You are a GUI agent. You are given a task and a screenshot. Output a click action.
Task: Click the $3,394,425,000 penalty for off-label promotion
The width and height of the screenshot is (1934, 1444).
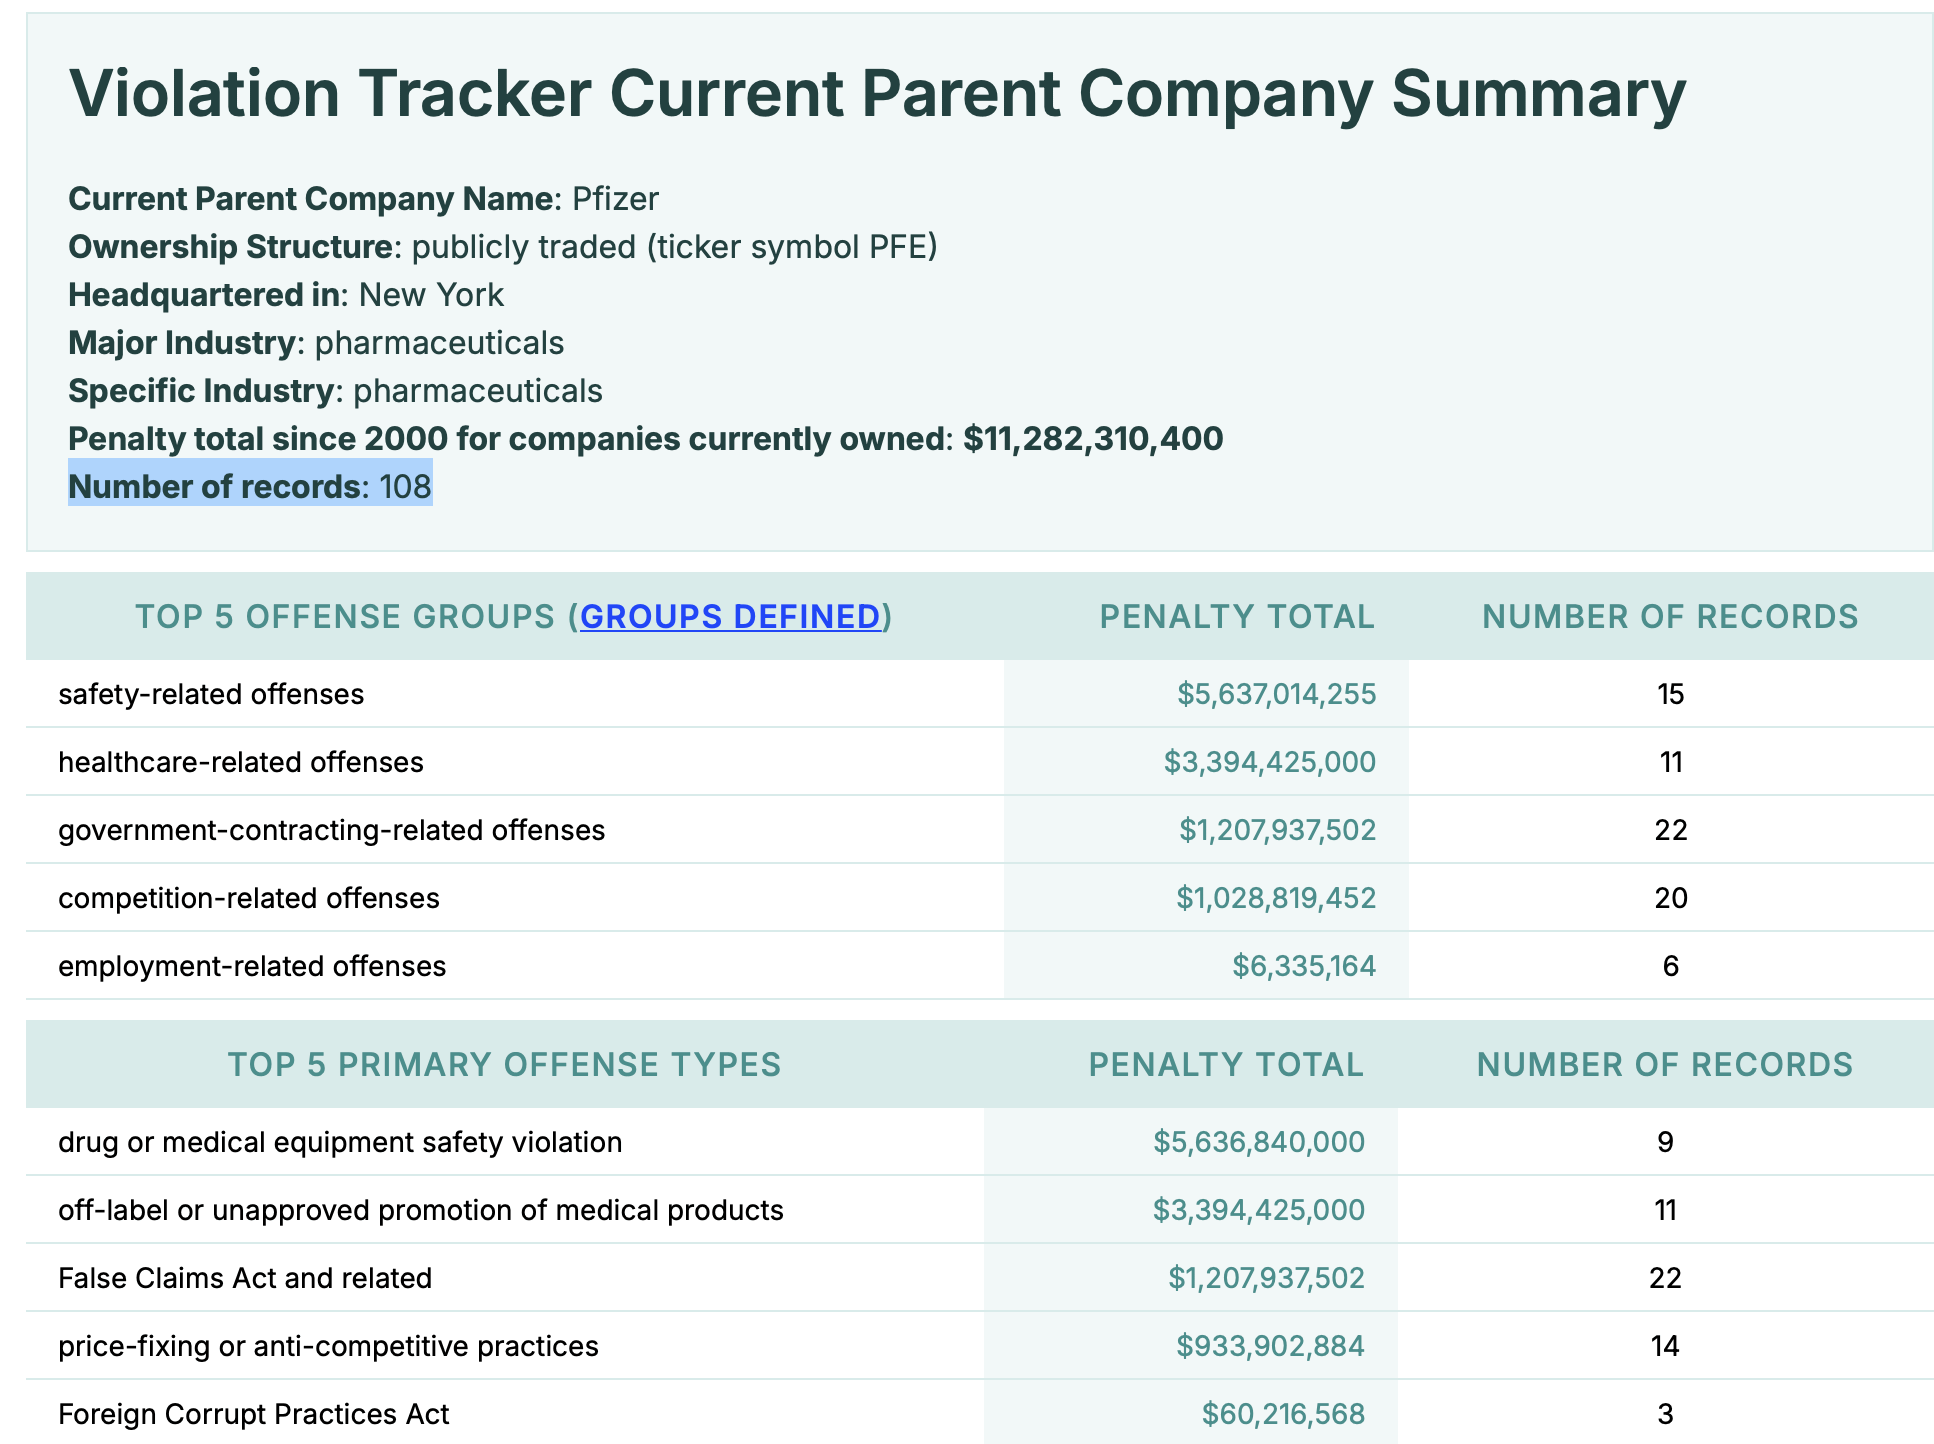tap(1259, 1210)
